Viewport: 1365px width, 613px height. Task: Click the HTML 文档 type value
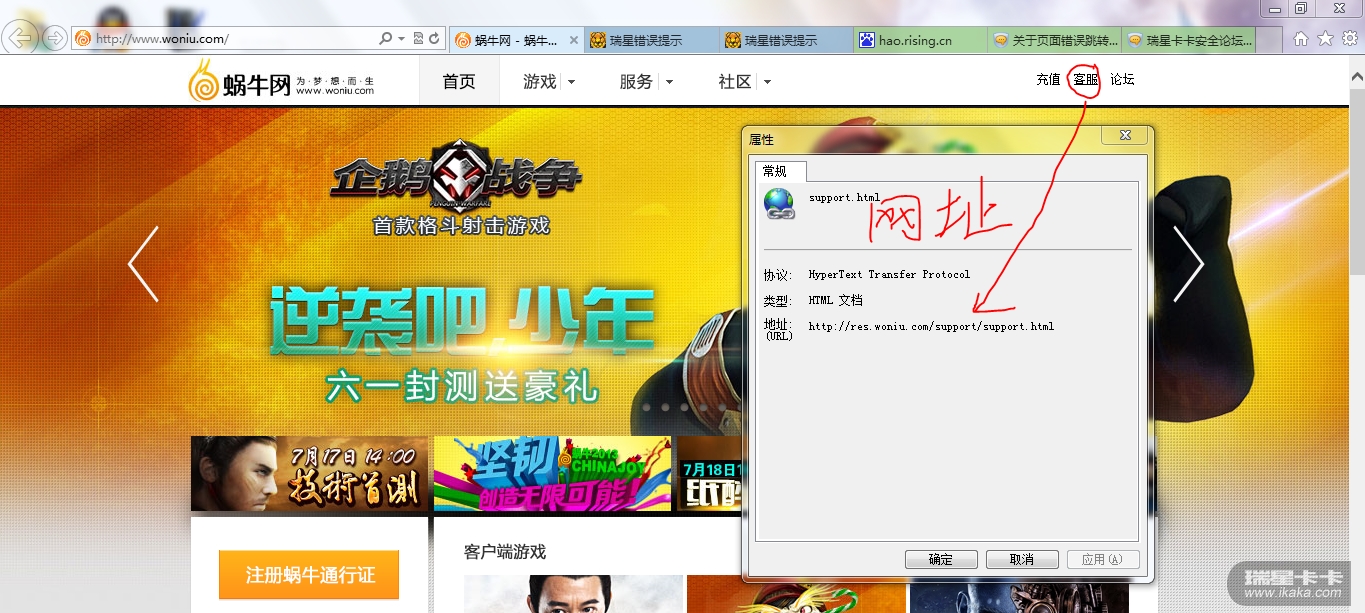point(835,300)
